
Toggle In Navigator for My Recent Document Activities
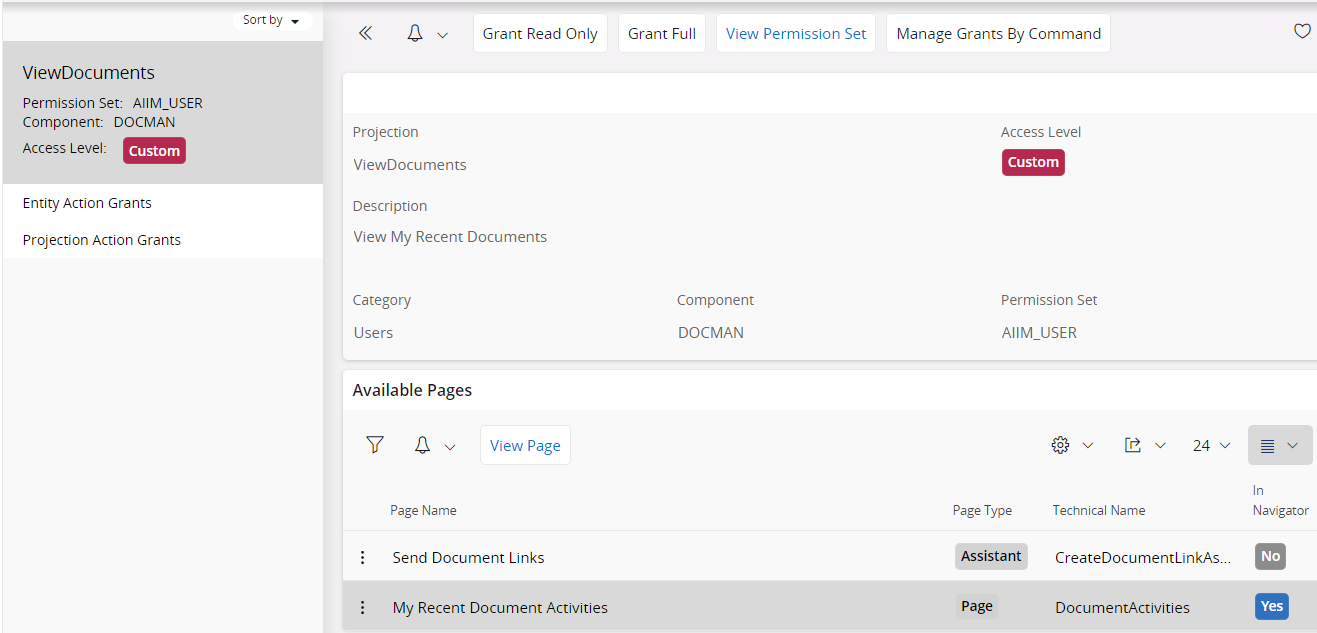pyautogui.click(x=1271, y=606)
